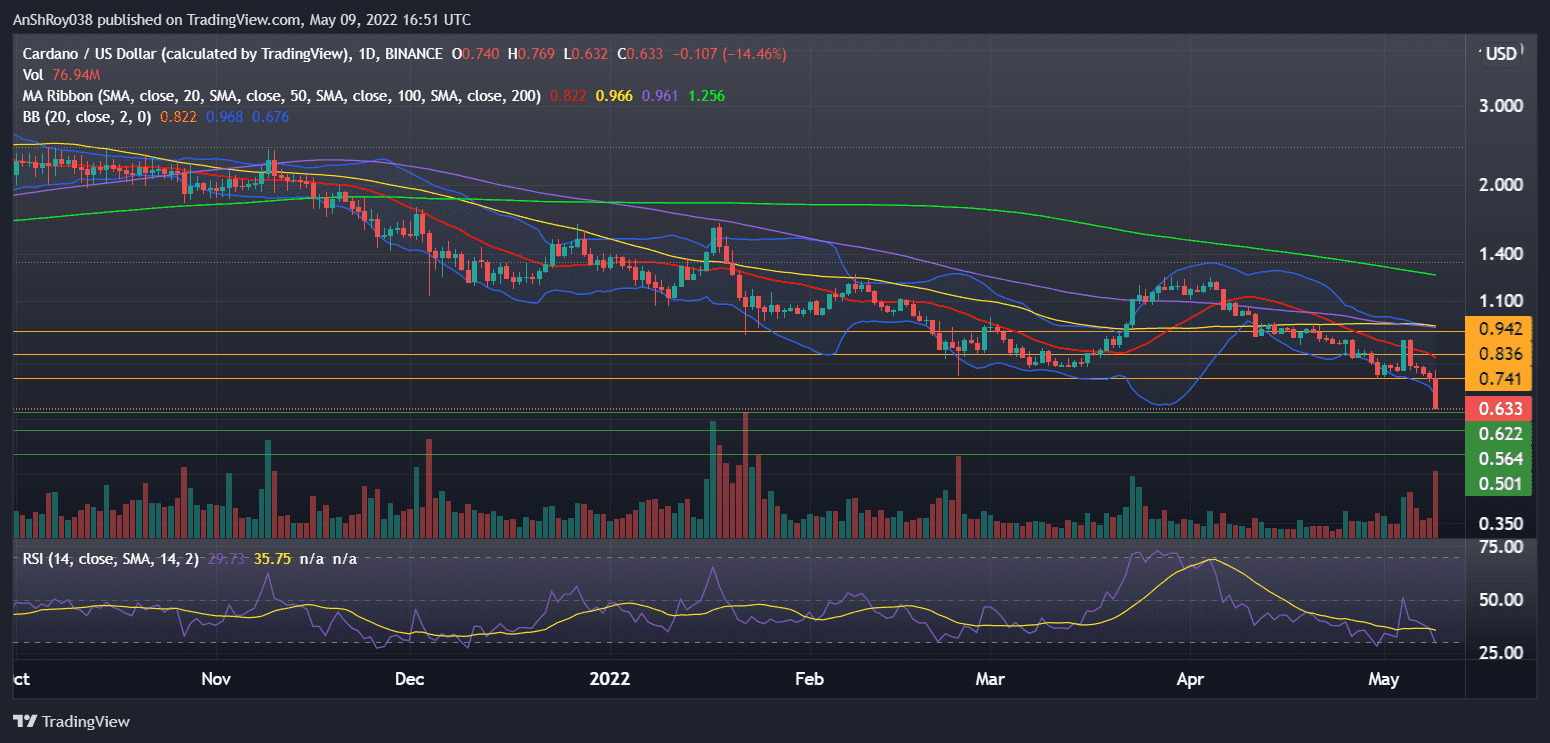Click the orange 0.741 price level label
This screenshot has width=1550, height=743.
(x=1498, y=380)
